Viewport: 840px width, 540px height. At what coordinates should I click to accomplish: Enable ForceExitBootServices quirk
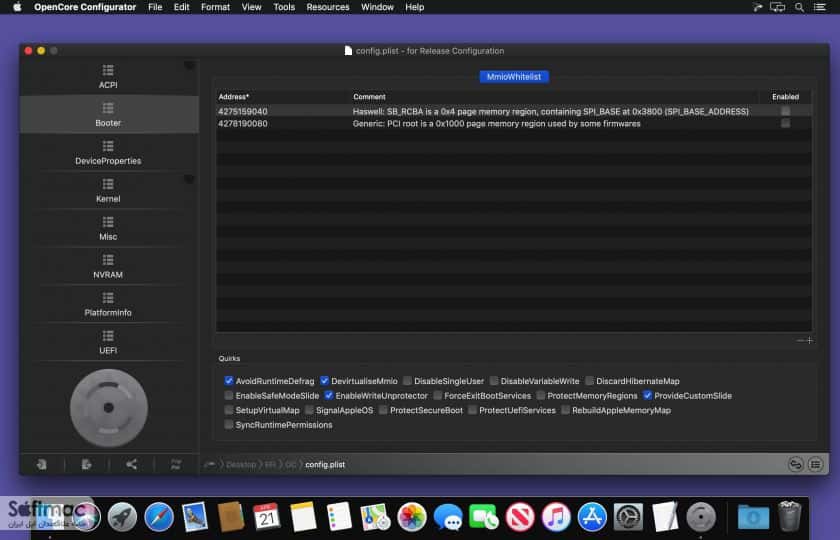click(x=437, y=395)
